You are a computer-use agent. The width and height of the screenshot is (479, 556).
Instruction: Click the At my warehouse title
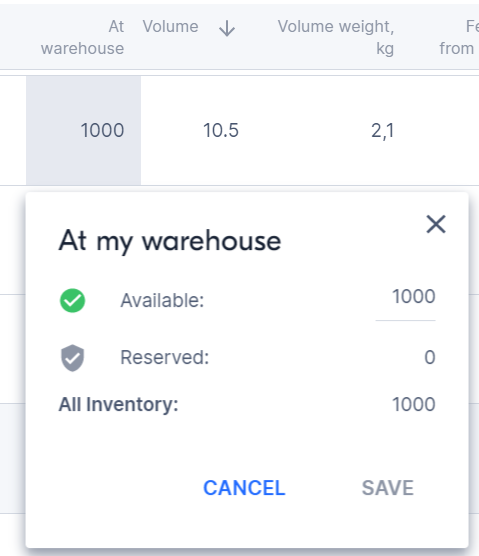tap(170, 241)
